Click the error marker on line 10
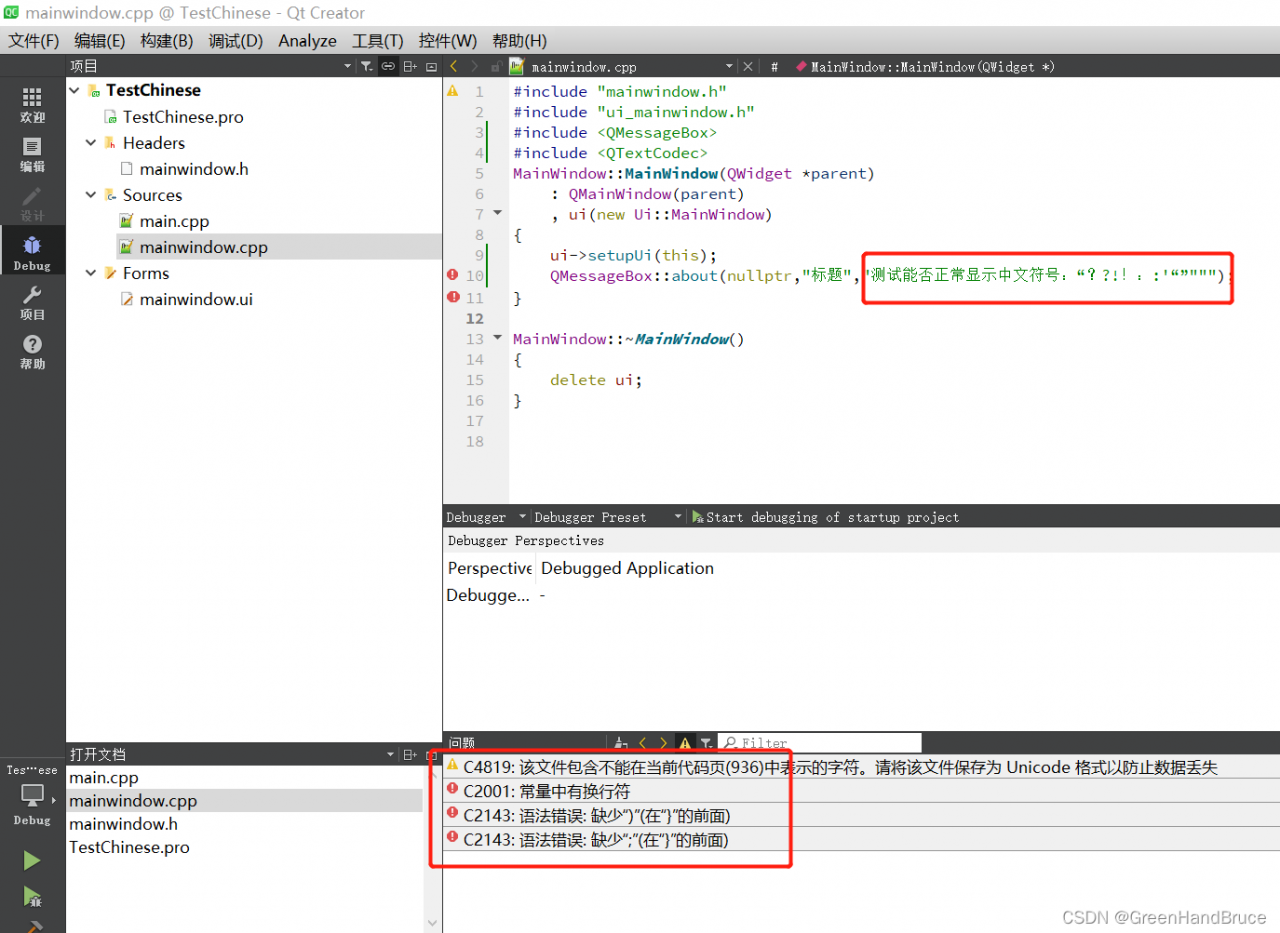The image size is (1280, 933). click(452, 276)
